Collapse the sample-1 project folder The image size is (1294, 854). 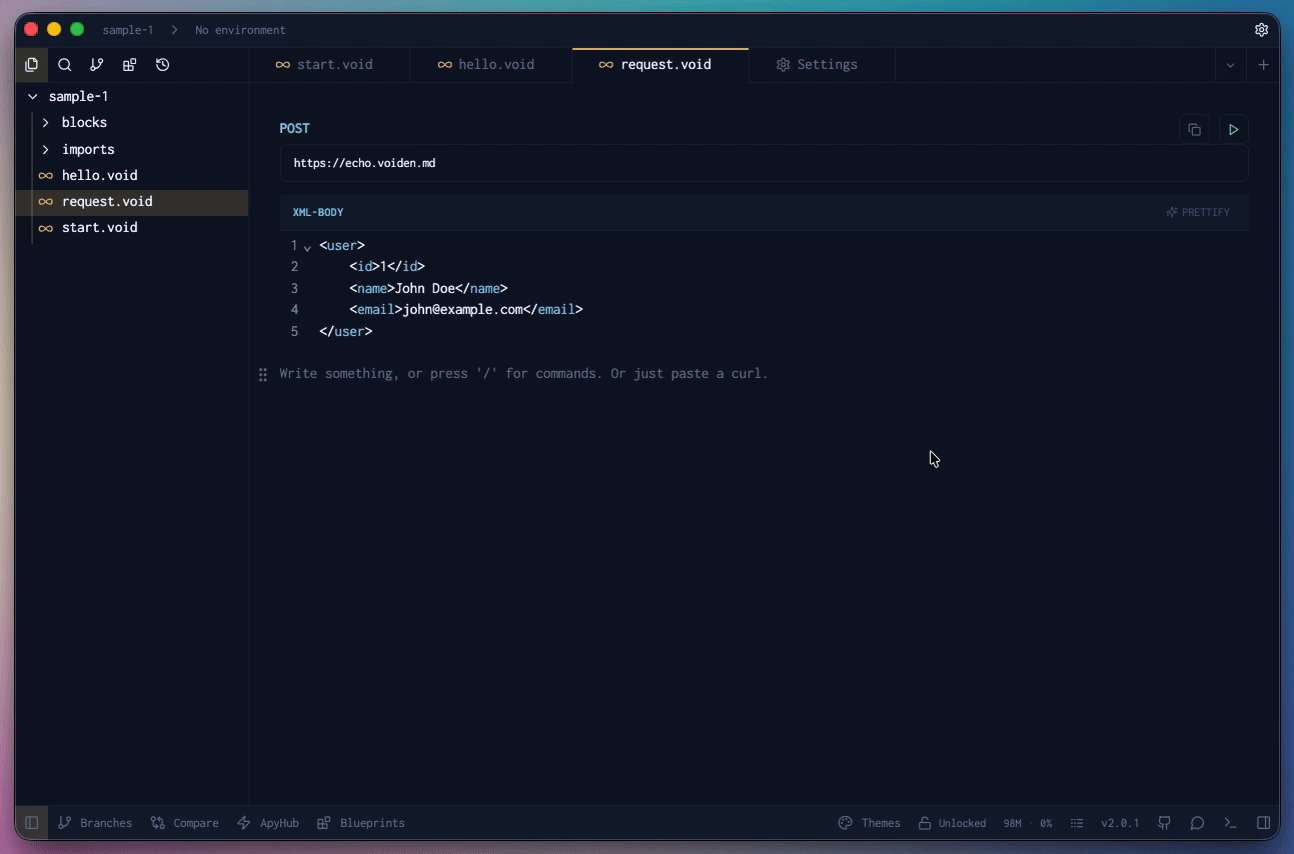(x=132, y=97)
